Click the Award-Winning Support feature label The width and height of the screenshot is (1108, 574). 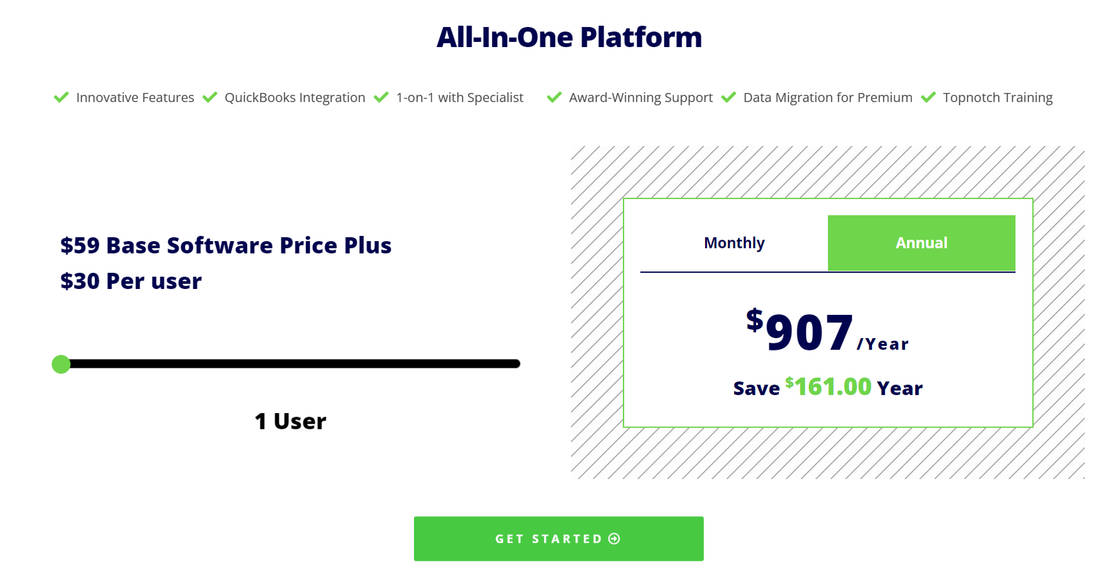point(640,98)
